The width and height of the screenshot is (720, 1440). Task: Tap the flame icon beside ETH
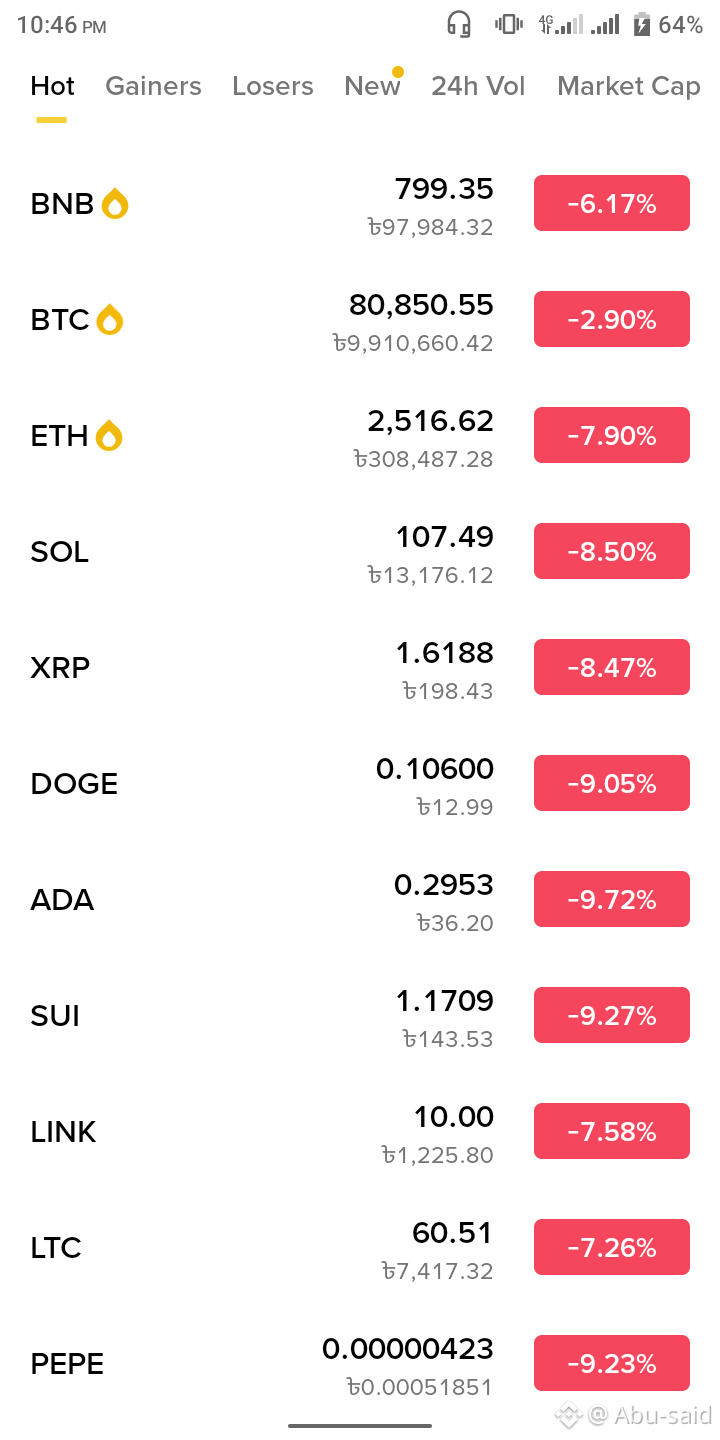coord(108,436)
